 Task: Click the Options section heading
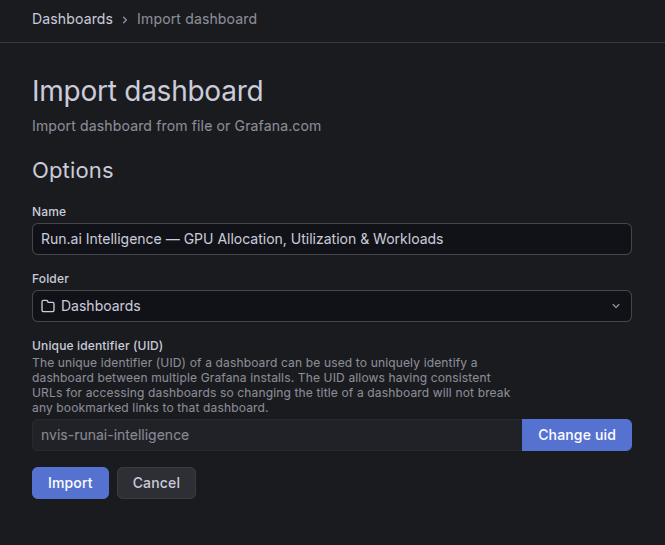73,170
